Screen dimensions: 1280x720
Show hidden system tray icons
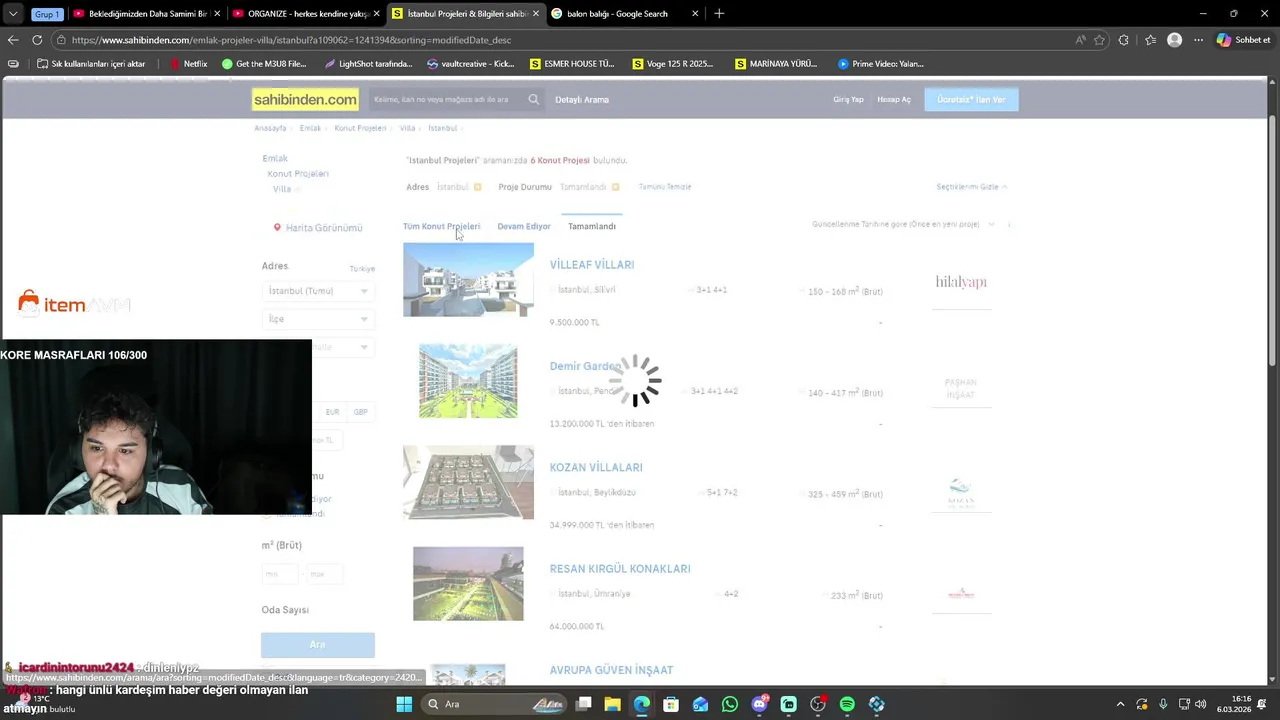click(x=1120, y=704)
